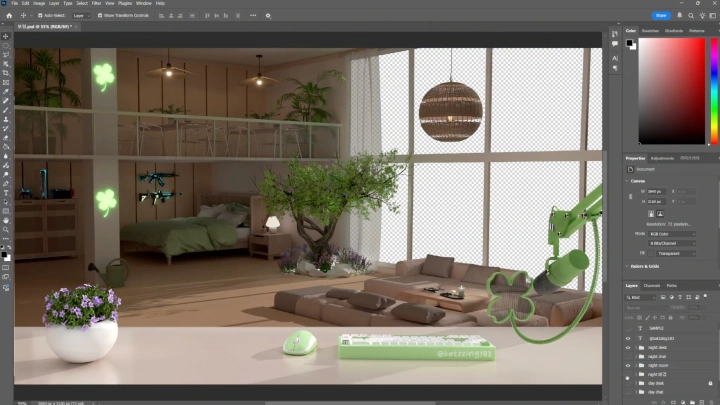Activate the Zoom tool
The width and height of the screenshot is (720, 405).
pos(6,229)
